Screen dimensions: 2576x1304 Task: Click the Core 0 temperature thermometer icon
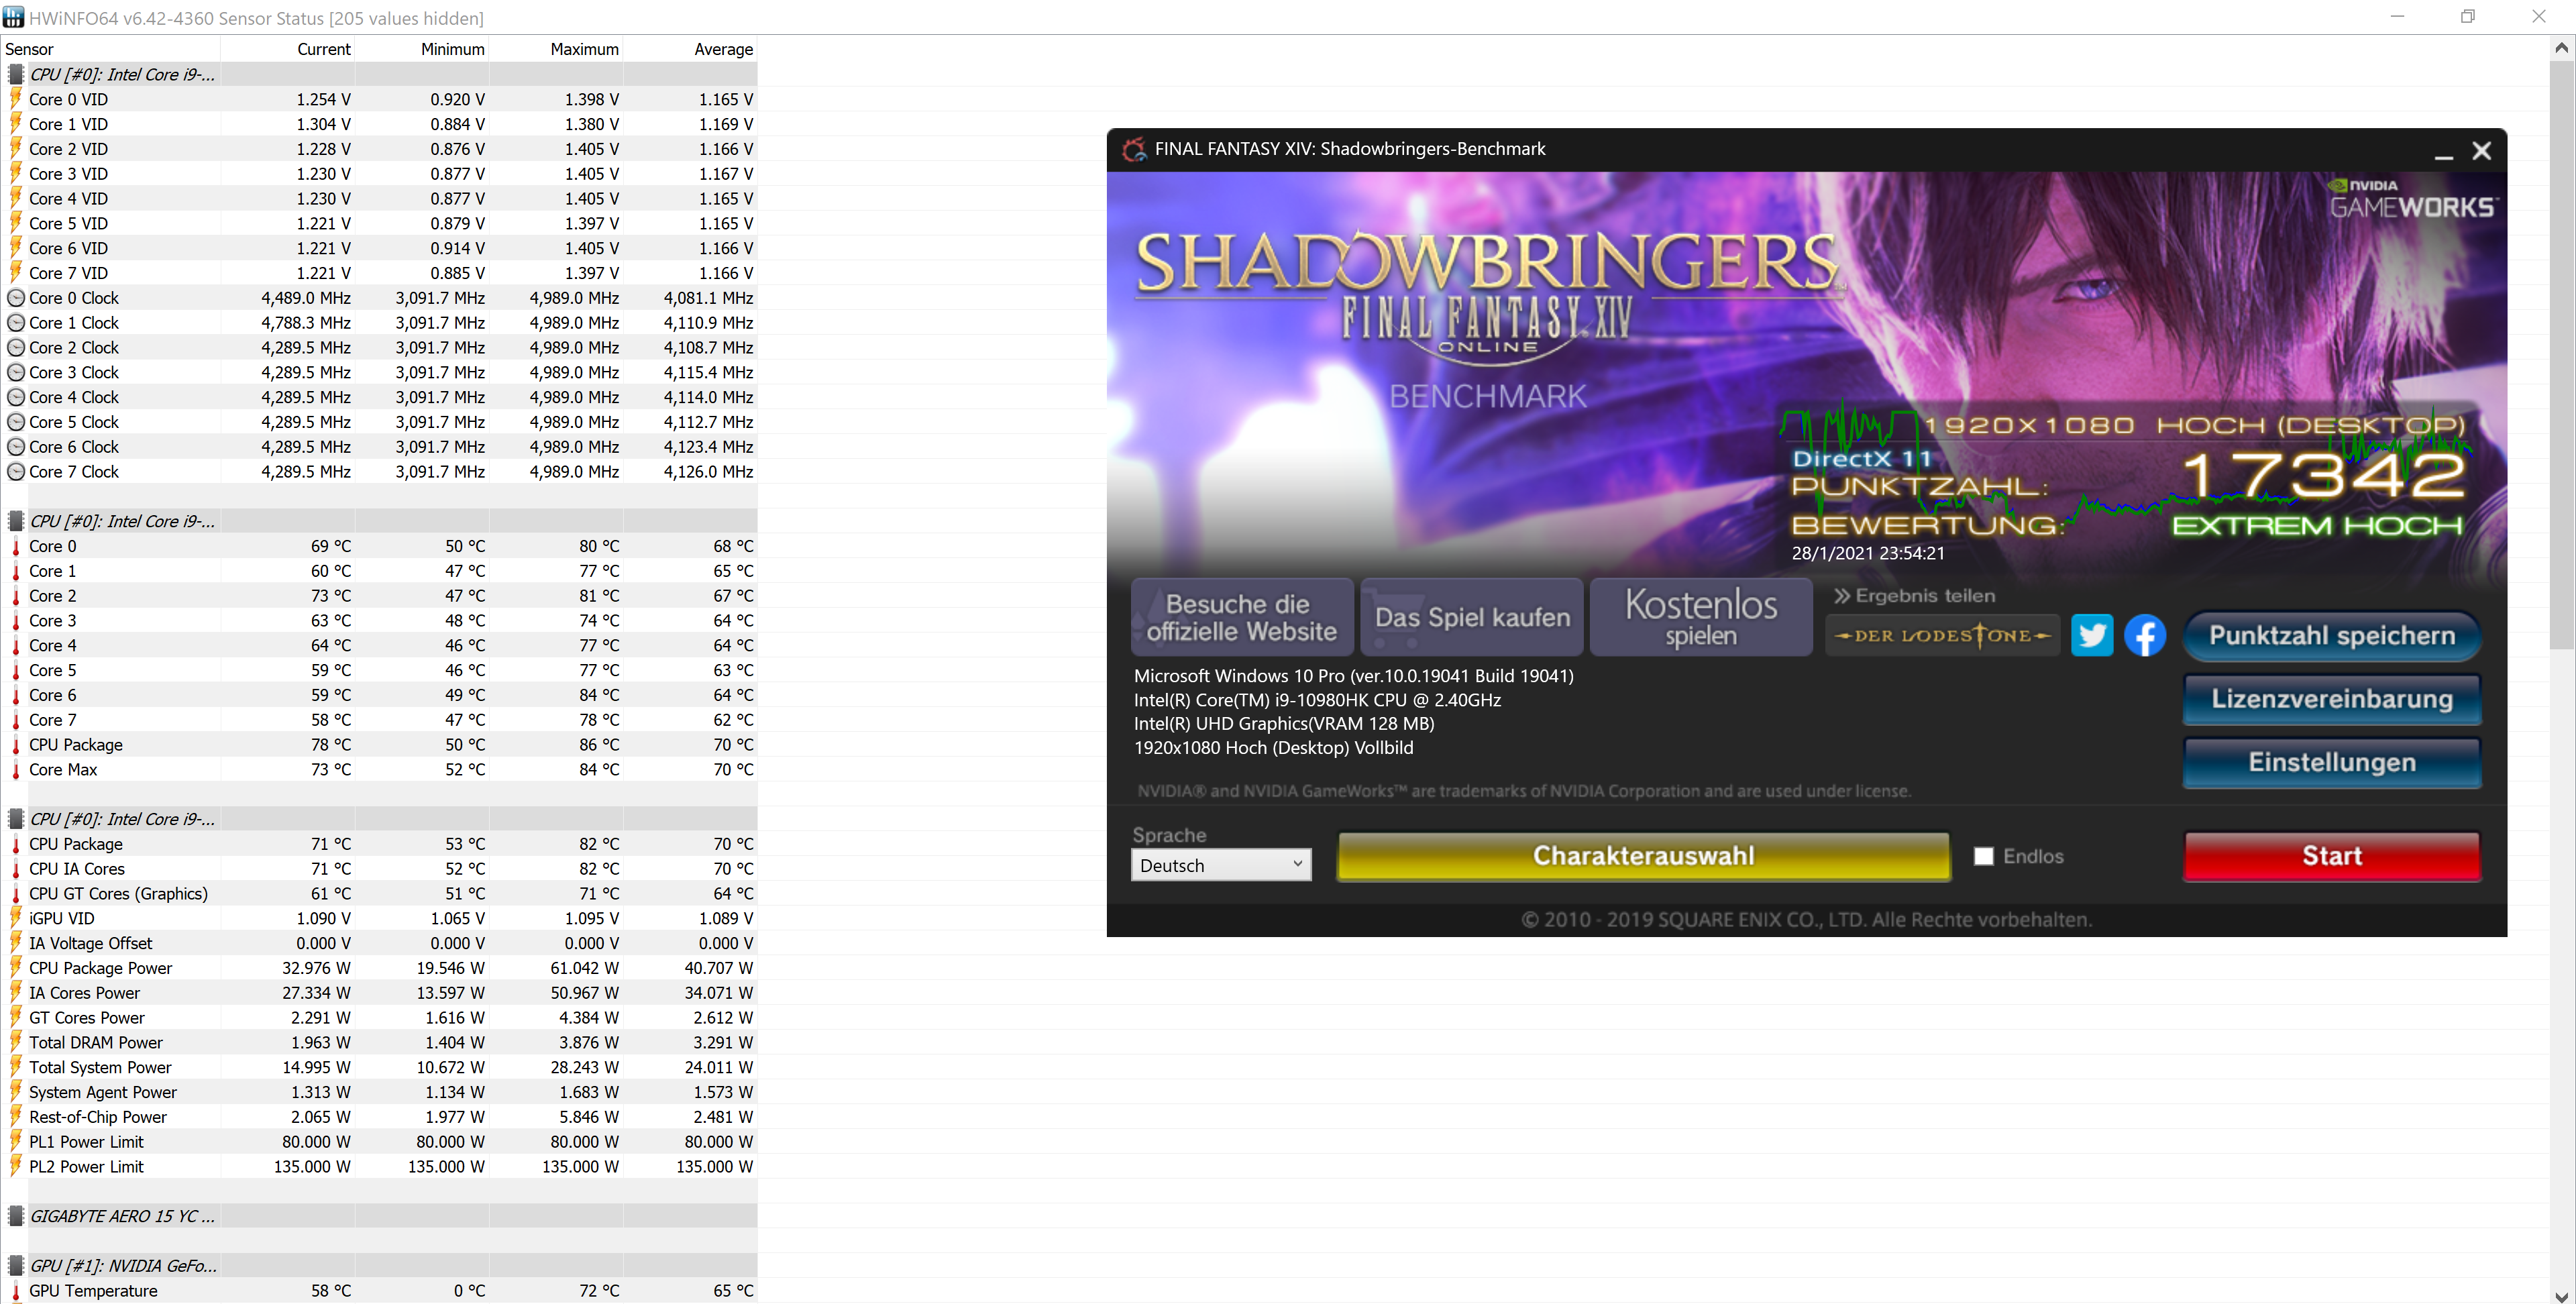pyautogui.click(x=16, y=546)
